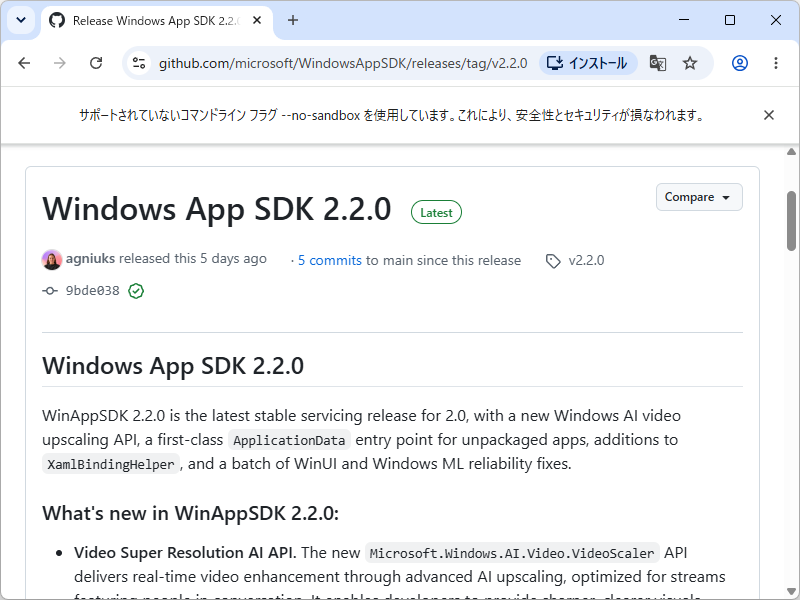Maximize the Chrome window
This screenshot has height=600, width=800.
click(x=730, y=20)
